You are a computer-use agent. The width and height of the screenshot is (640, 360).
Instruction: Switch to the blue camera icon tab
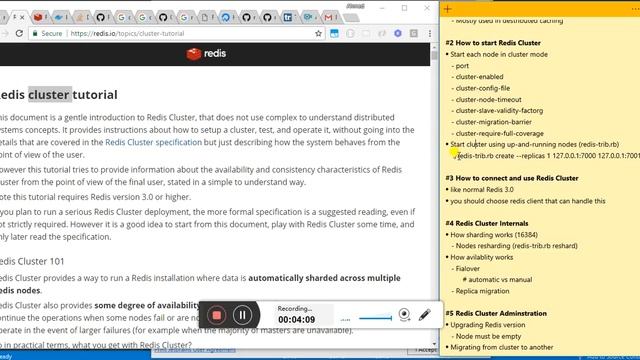point(308,17)
